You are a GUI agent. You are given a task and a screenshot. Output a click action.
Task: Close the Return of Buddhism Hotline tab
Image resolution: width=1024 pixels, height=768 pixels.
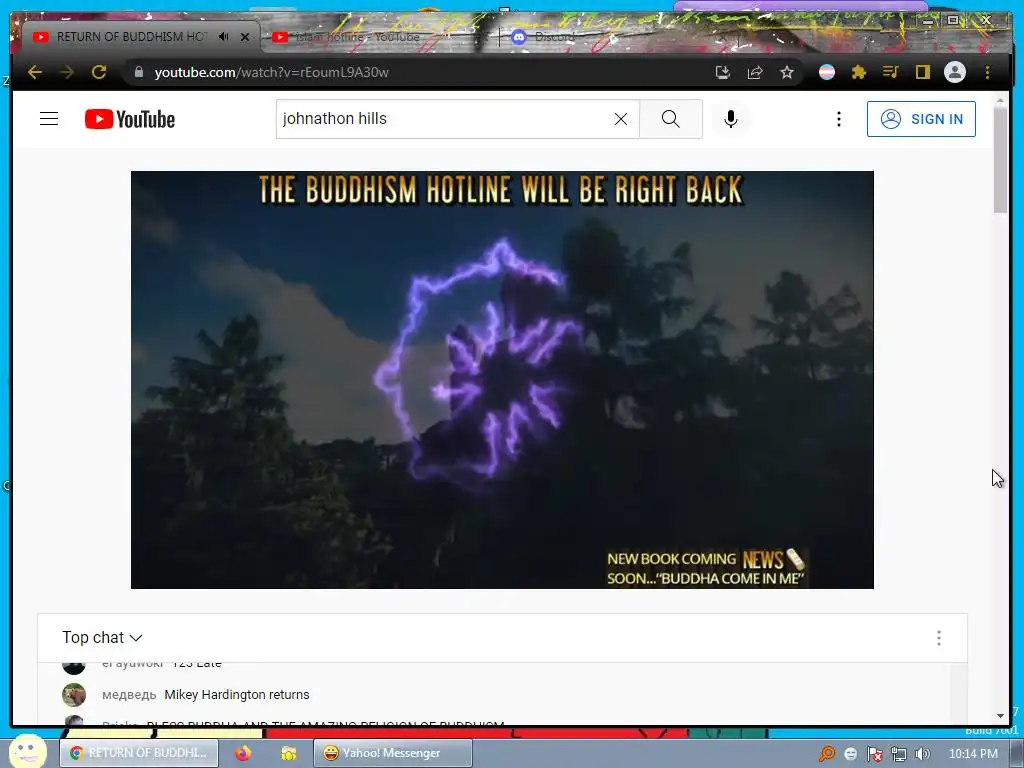[x=245, y=37]
